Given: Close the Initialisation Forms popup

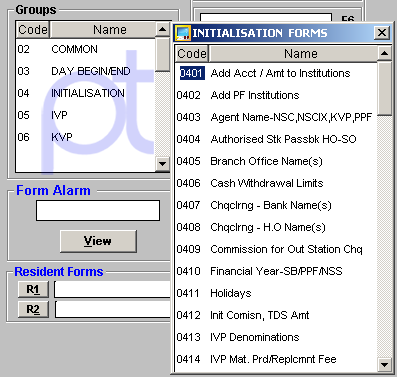Looking at the screenshot, I should coord(382,33).
